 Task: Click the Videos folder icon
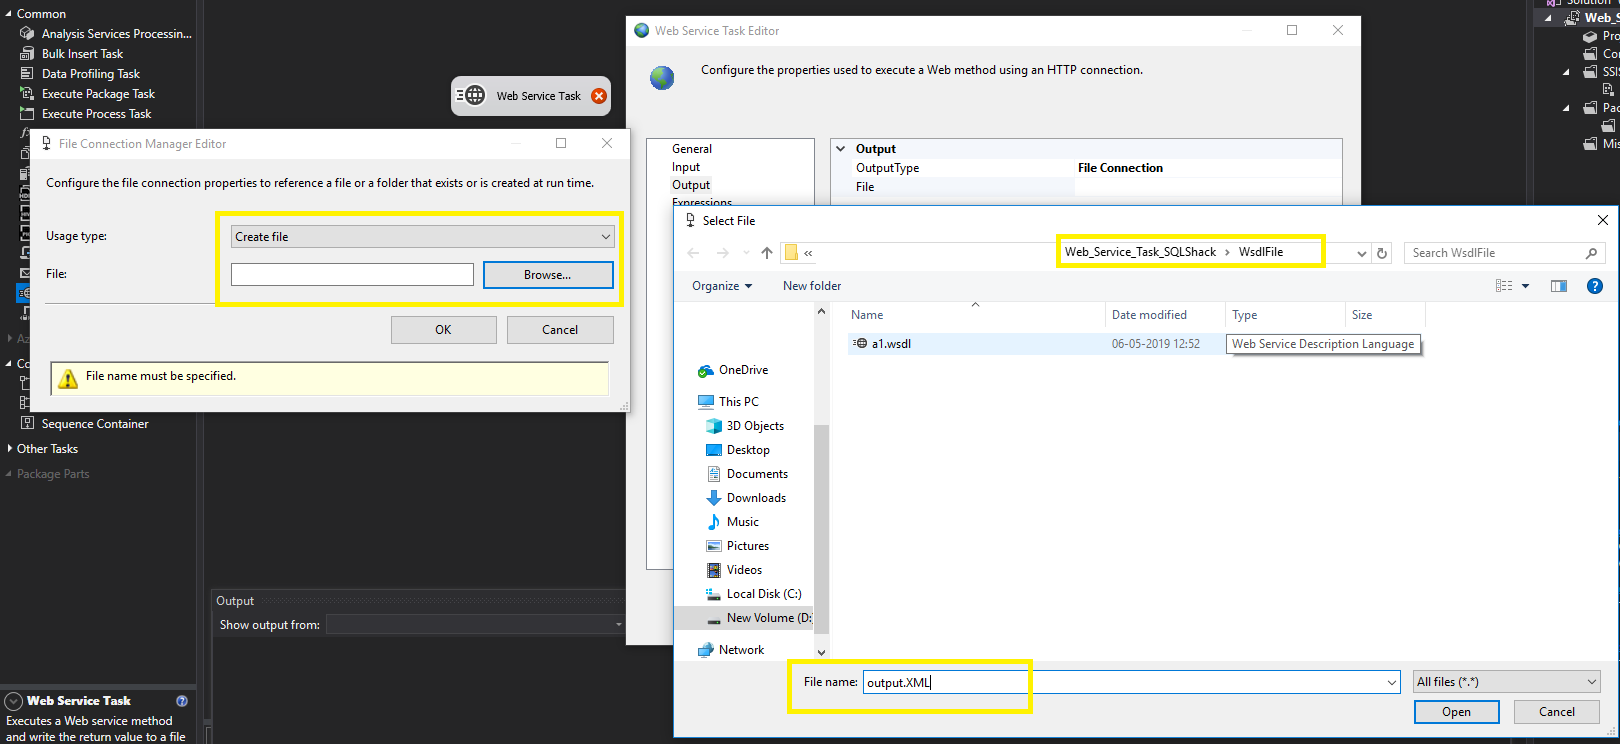tap(714, 570)
